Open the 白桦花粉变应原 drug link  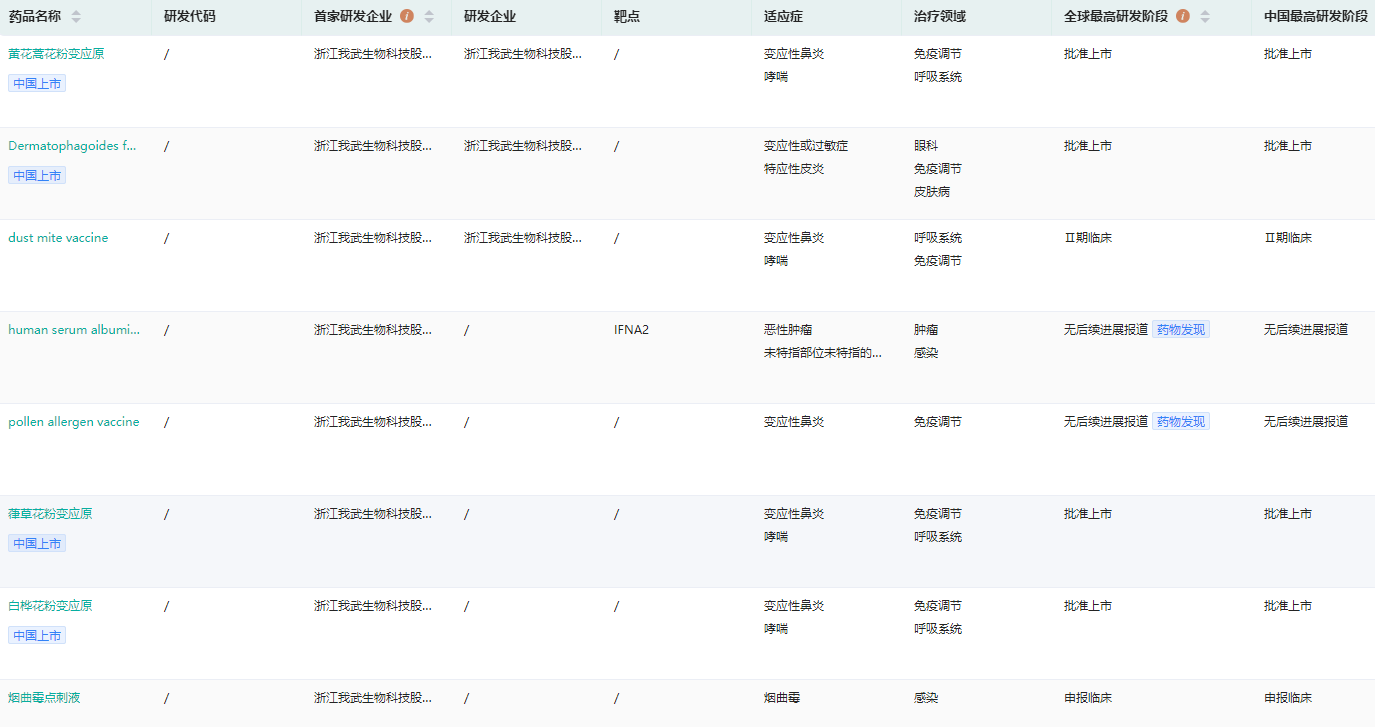[50, 606]
